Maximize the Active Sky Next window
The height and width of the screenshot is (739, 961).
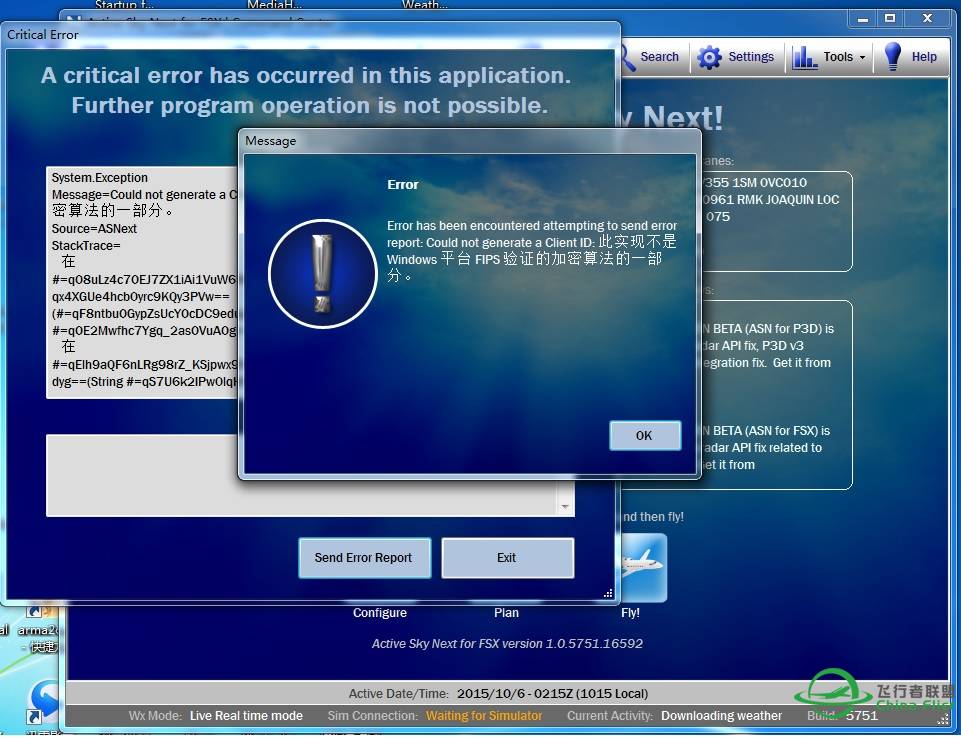[889, 17]
